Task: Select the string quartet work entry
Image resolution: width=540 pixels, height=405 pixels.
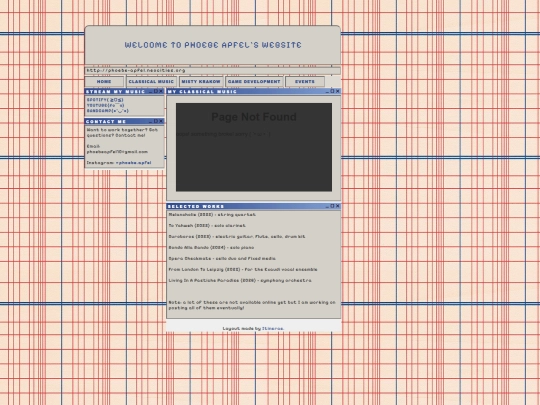Action: click(x=212, y=215)
